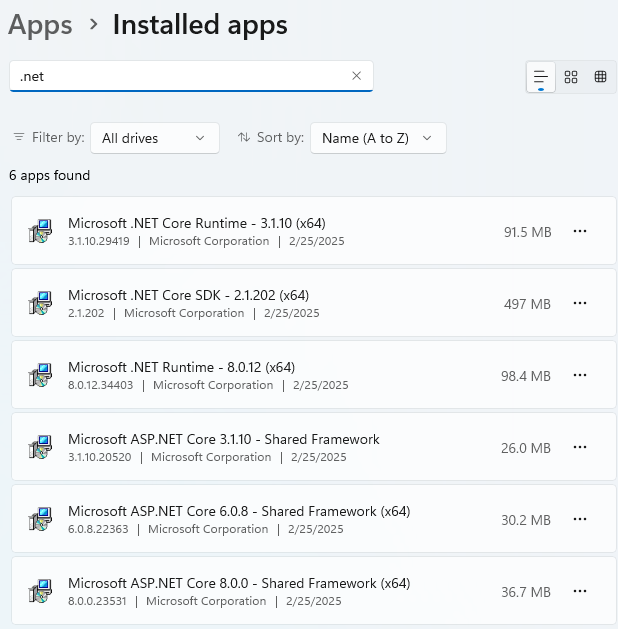Click the installer icon of .NET Runtime 8.0.12
Screen dimensions: 618x629
(40, 375)
